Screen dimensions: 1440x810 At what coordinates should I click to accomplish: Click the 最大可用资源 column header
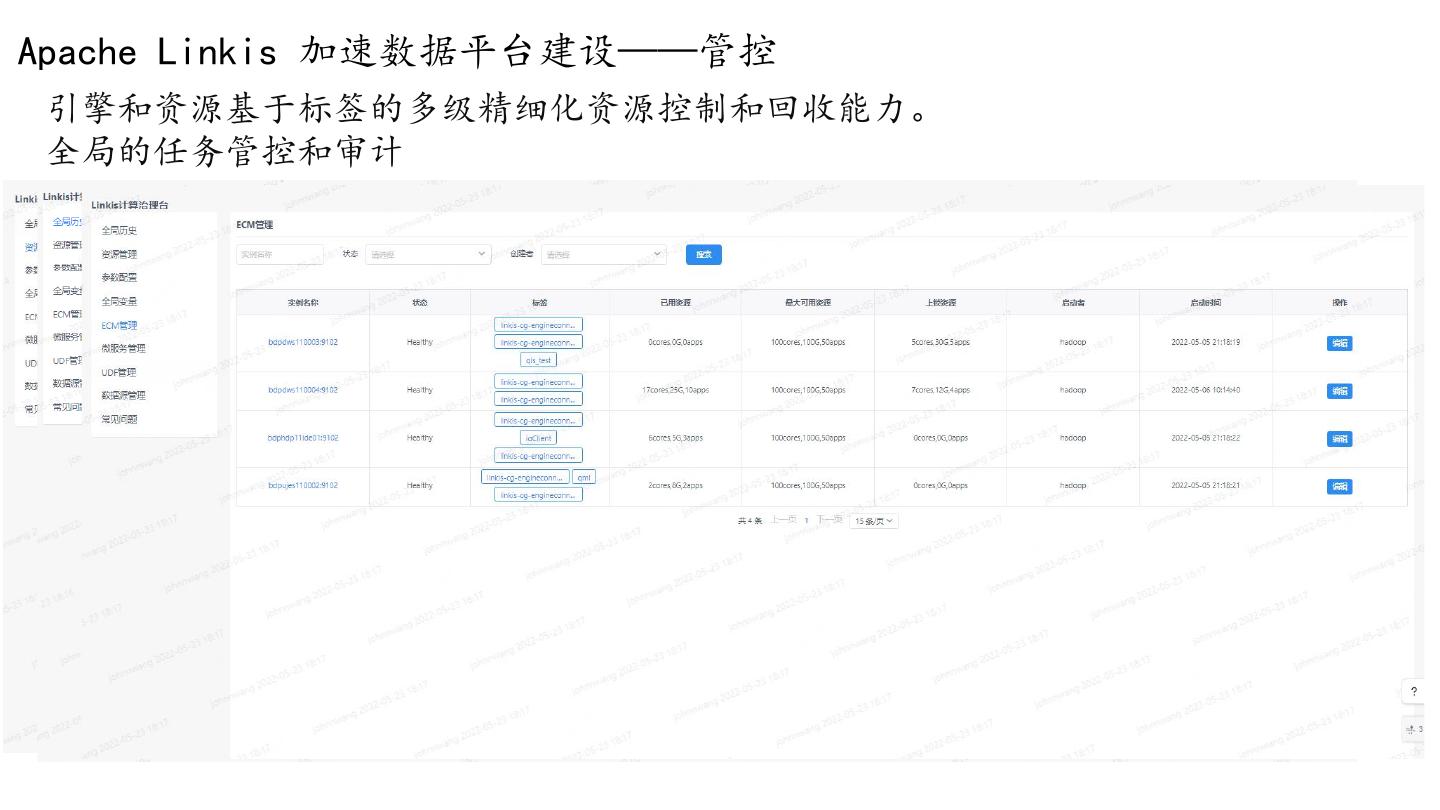808,302
